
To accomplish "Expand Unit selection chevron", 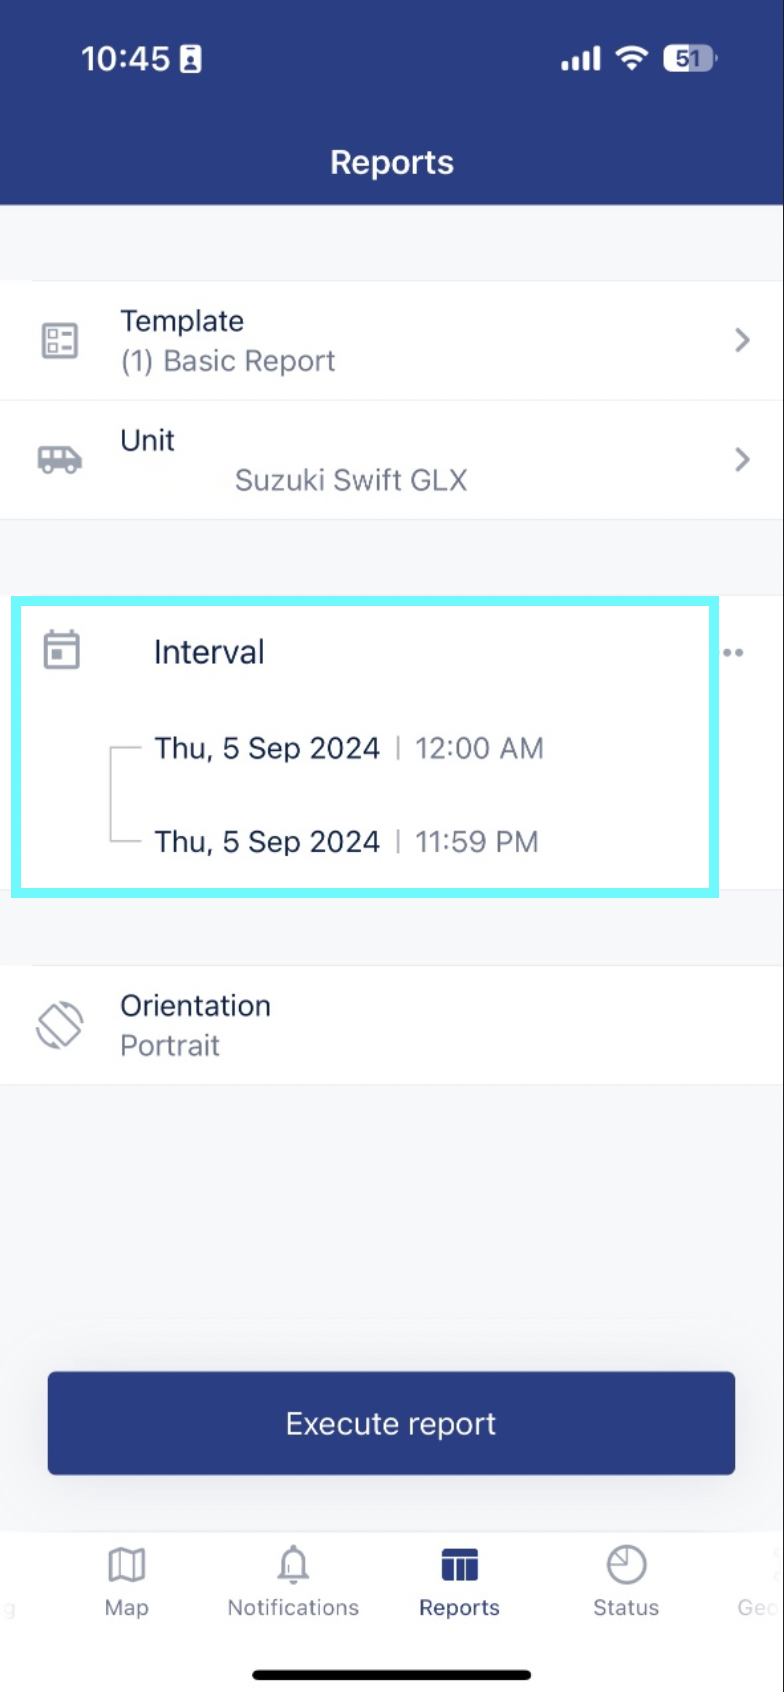I will coord(742,460).
